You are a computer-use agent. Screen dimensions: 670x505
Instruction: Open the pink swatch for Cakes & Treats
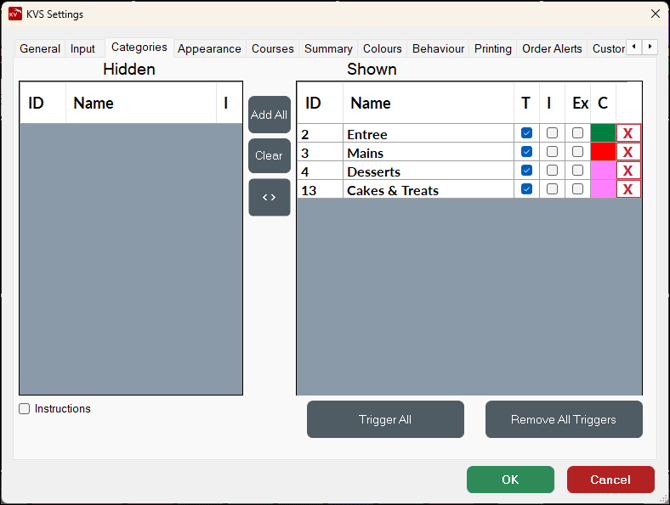tap(603, 189)
